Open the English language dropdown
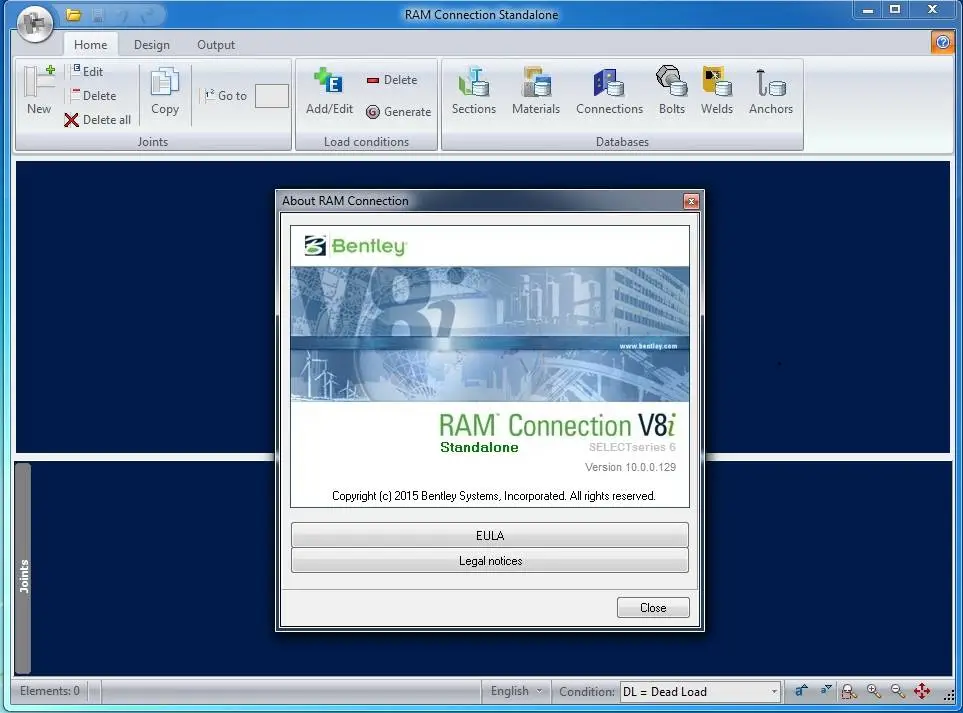963x713 pixels. (x=516, y=691)
